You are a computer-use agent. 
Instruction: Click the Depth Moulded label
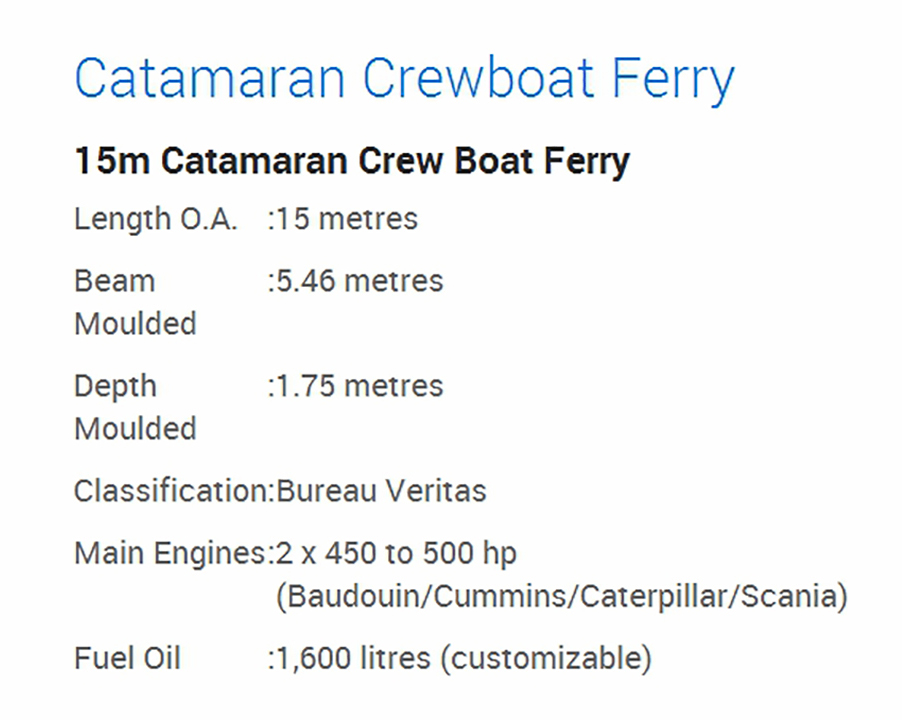coord(134,407)
